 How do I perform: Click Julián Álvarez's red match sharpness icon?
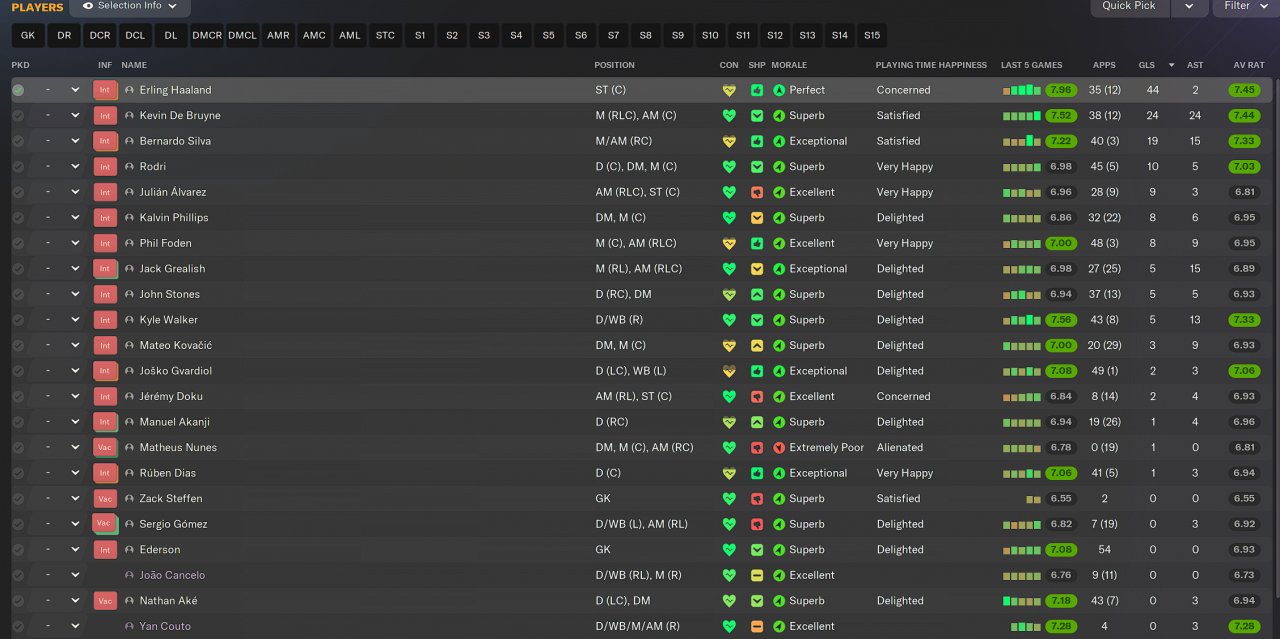click(757, 192)
